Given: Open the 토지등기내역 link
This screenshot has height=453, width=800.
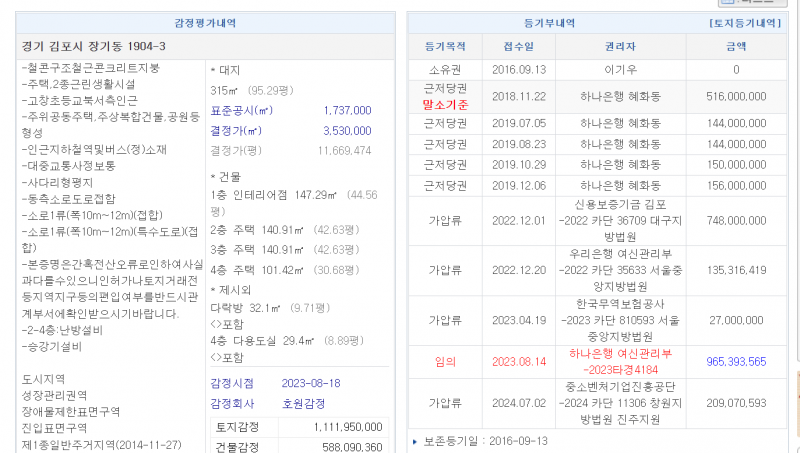Looking at the screenshot, I should click(743, 22).
